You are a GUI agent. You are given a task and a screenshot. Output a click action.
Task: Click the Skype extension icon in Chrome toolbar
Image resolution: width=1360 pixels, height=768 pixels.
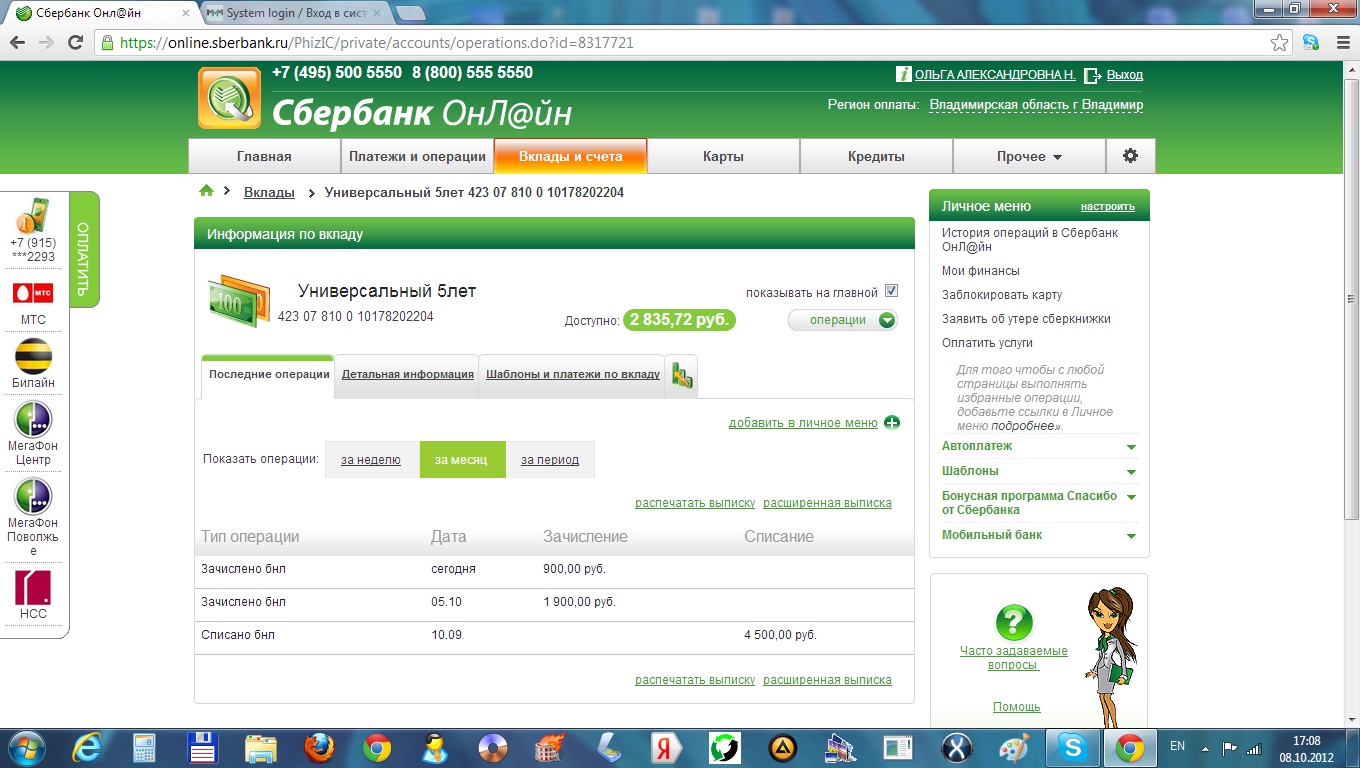tap(1310, 43)
